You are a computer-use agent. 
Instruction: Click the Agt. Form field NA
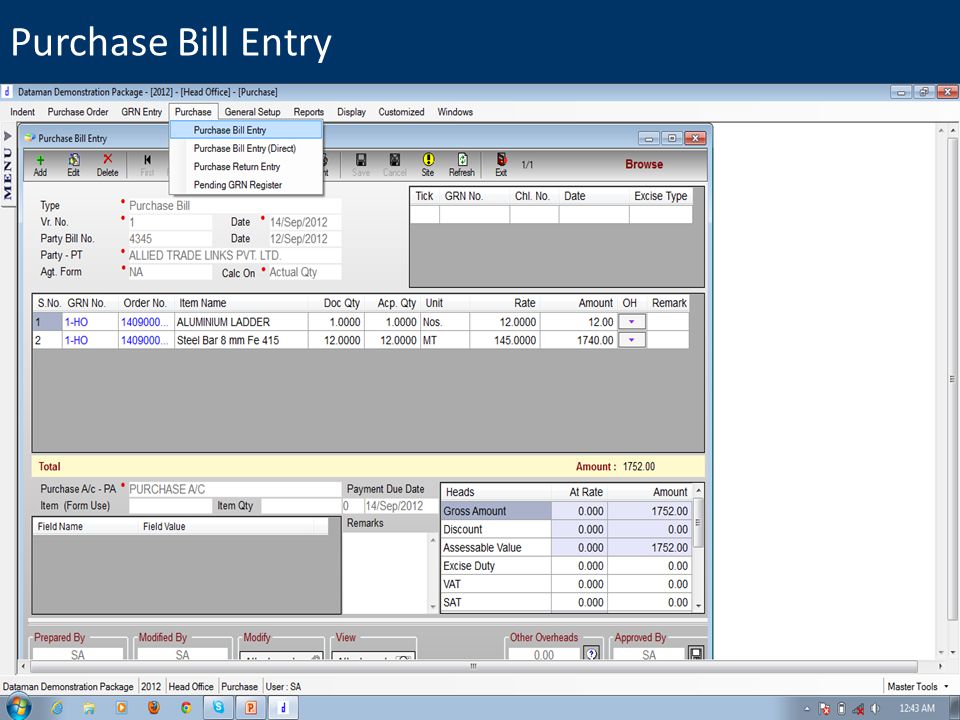click(170, 272)
